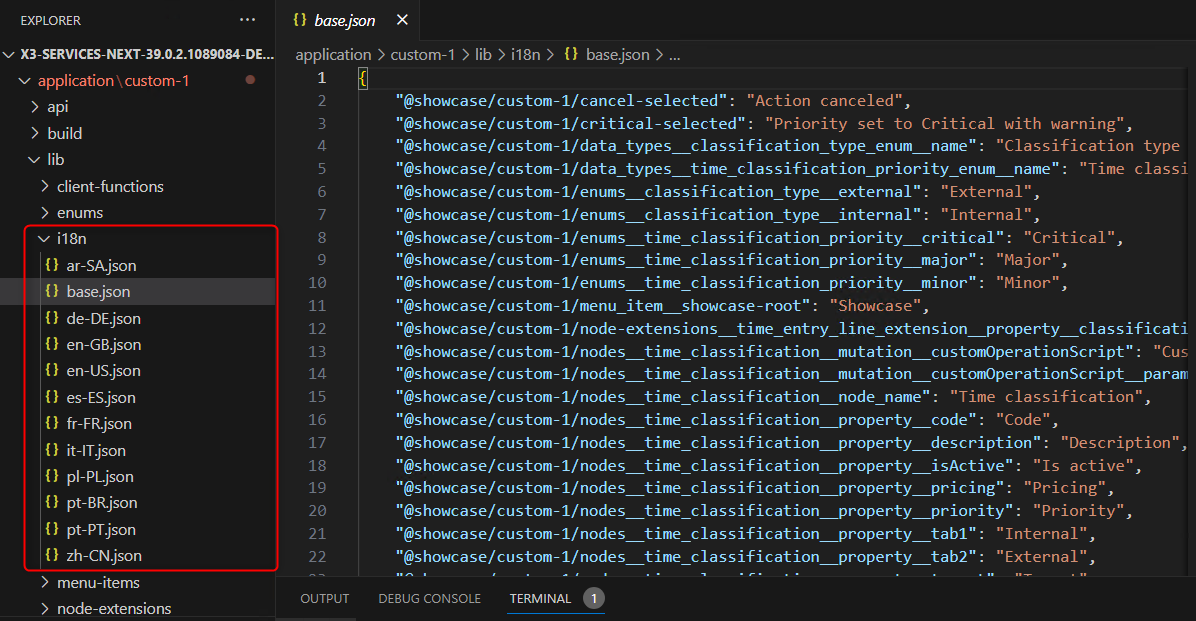Open pt-PT.json translation file
The height and width of the screenshot is (621, 1196).
[x=101, y=529]
